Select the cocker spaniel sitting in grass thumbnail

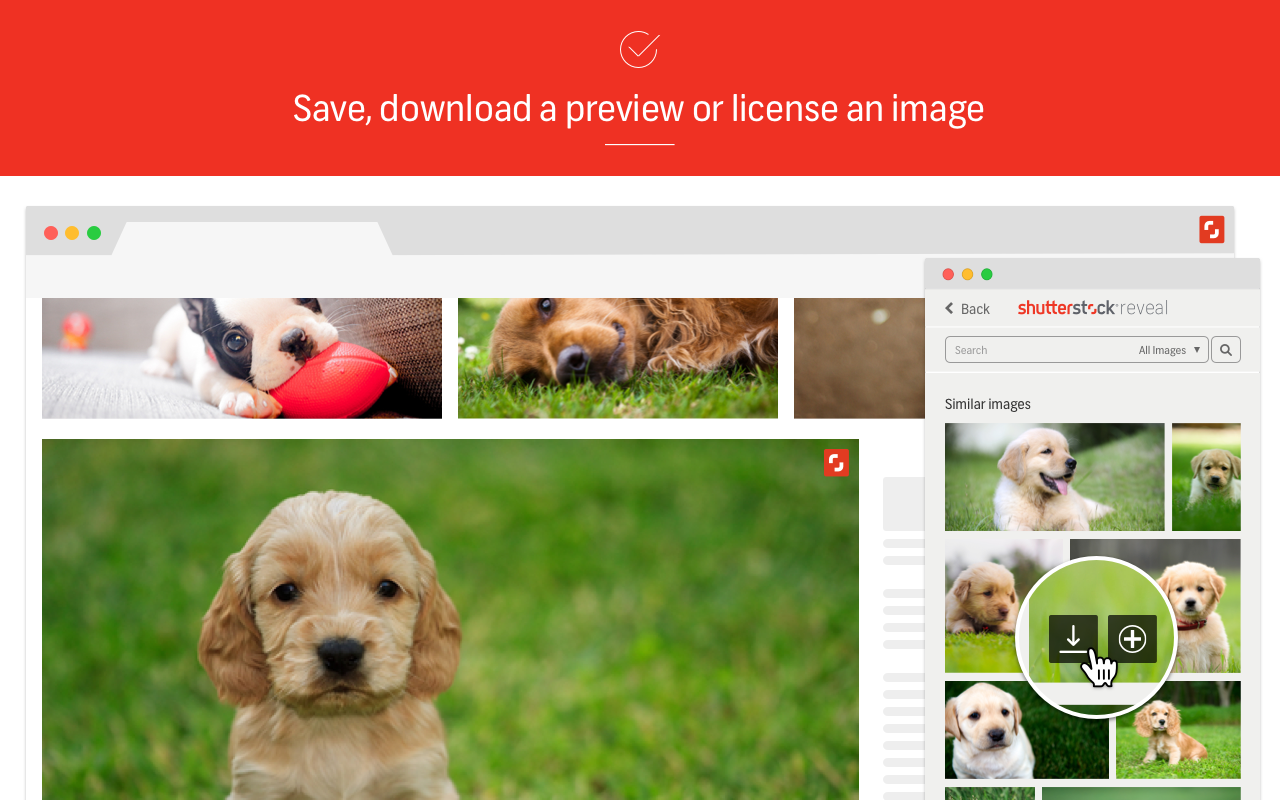(1178, 729)
